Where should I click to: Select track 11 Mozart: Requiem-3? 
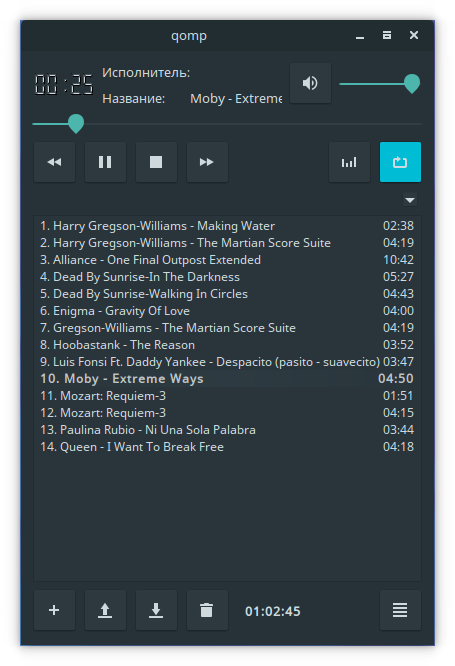(x=227, y=395)
